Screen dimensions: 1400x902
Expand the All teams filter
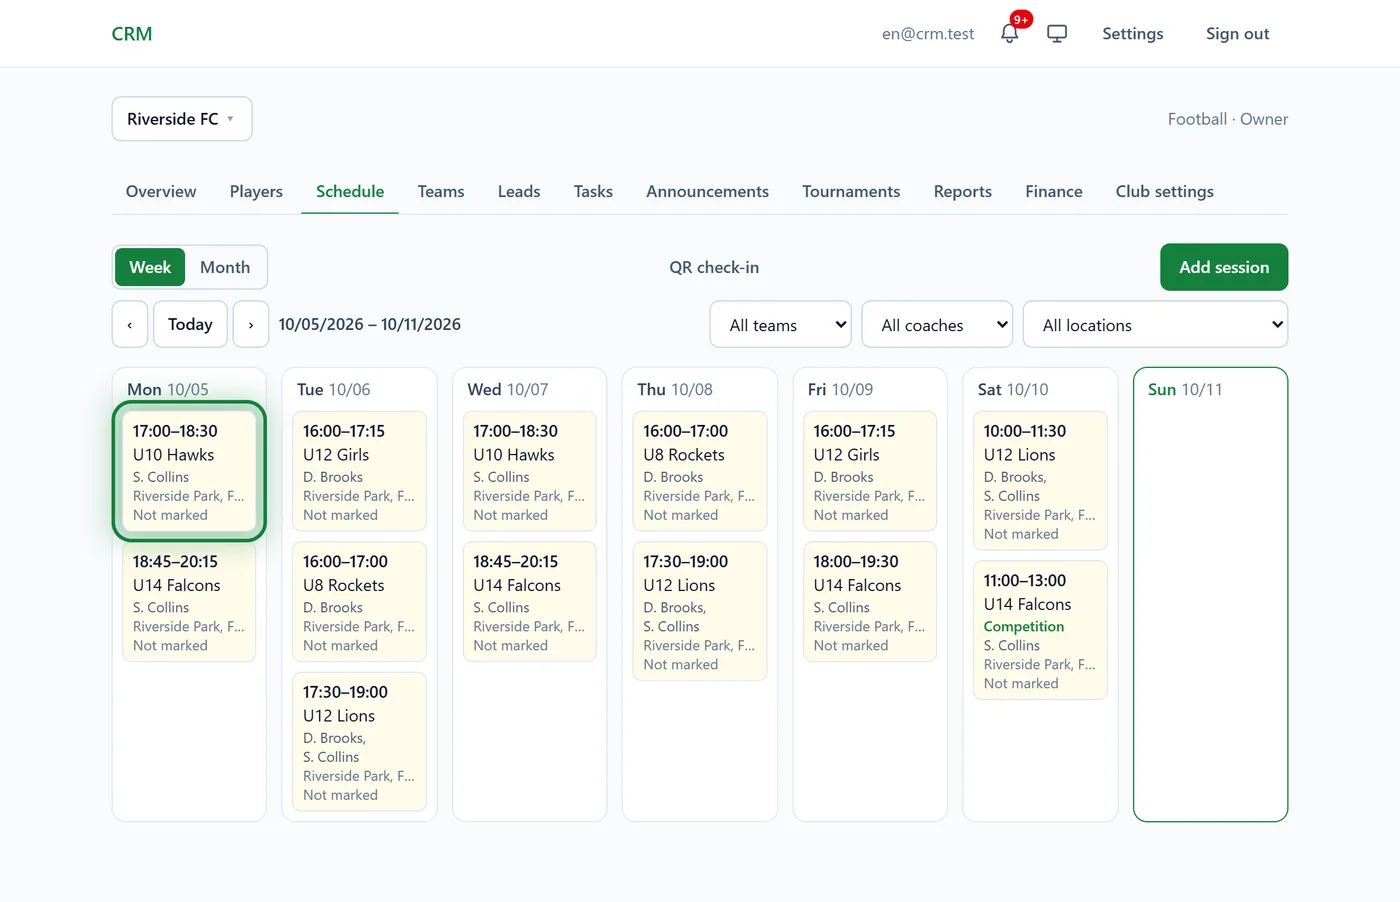point(780,324)
